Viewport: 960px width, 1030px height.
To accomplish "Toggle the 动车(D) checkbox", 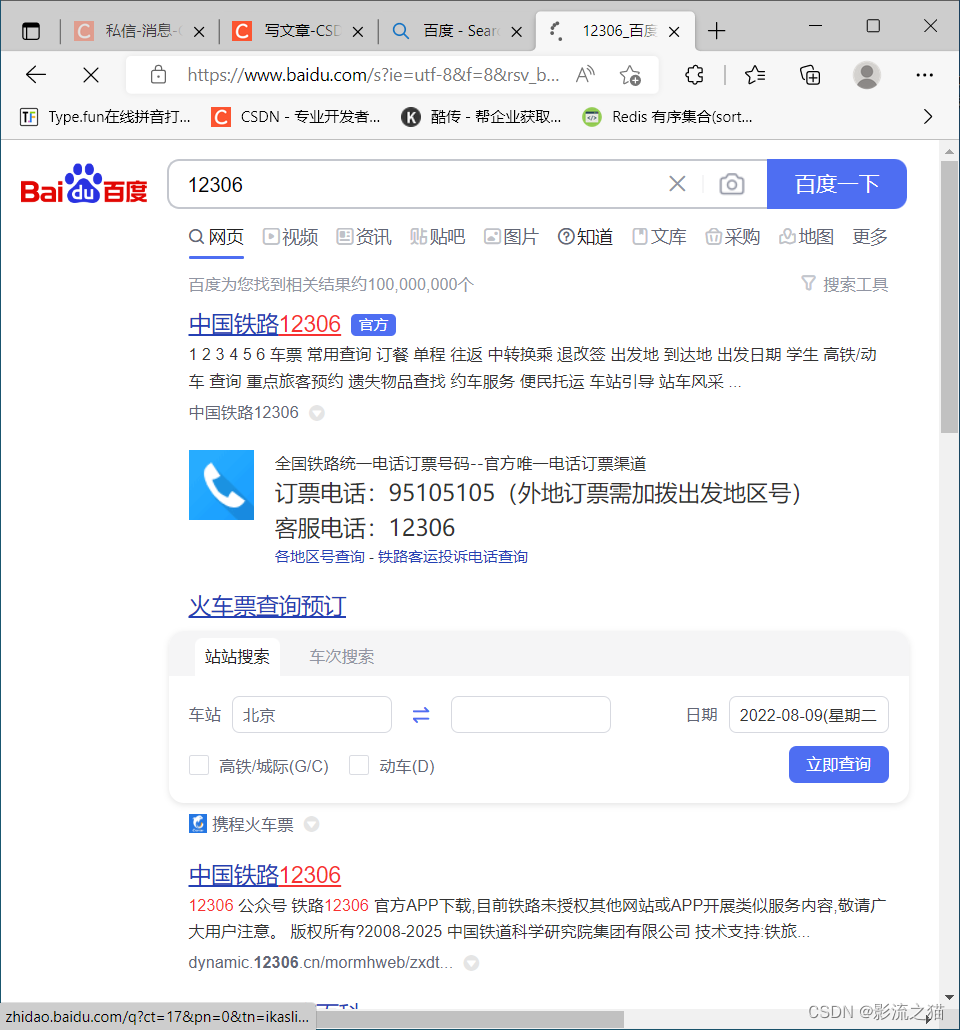I will (x=359, y=765).
